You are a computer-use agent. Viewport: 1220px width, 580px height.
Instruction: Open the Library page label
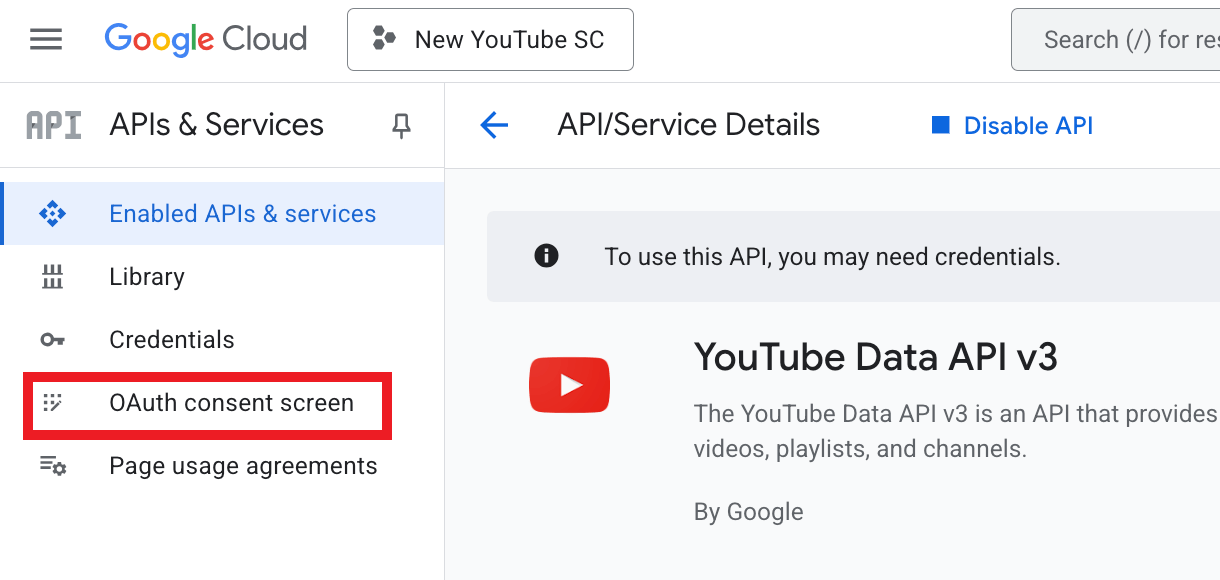(147, 277)
